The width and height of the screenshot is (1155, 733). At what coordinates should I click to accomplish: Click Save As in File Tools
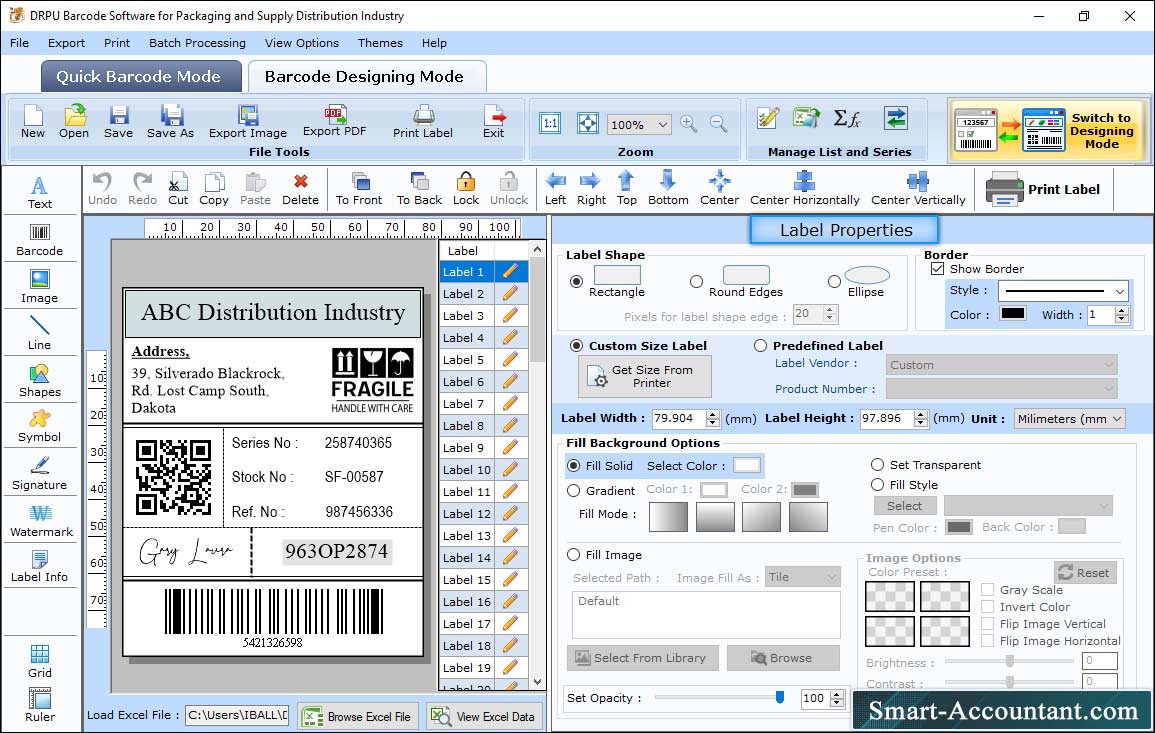[x=170, y=122]
